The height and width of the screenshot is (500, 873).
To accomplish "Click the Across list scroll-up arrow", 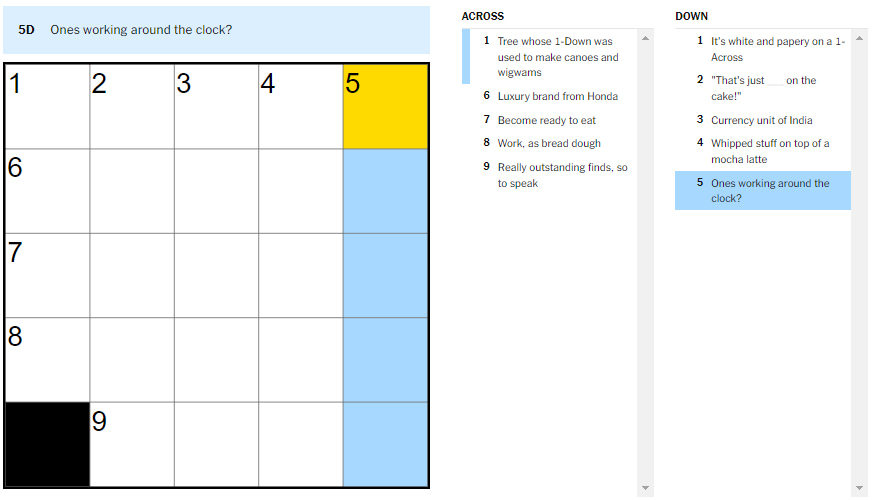I will point(645,39).
